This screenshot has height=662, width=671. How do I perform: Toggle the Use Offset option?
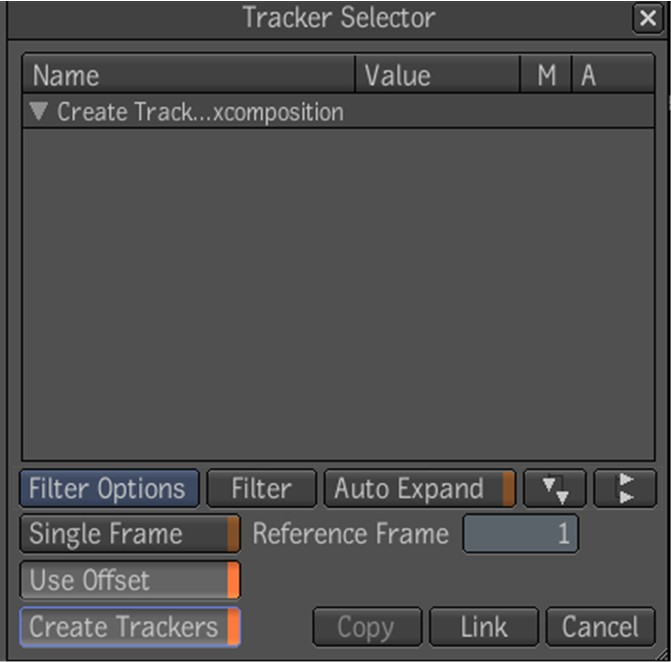point(129,580)
